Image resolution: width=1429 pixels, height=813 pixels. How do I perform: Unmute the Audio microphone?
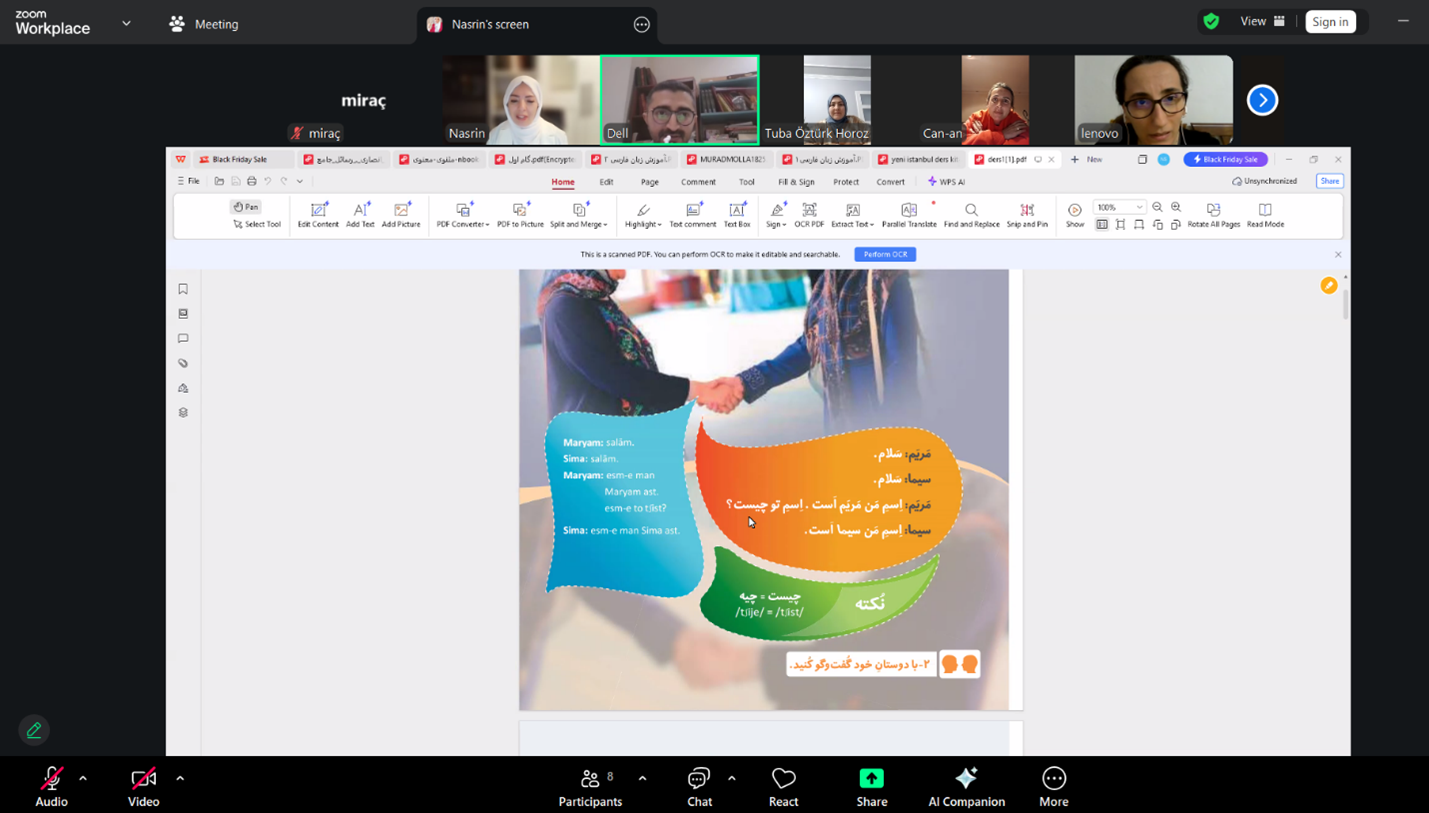[x=51, y=787]
